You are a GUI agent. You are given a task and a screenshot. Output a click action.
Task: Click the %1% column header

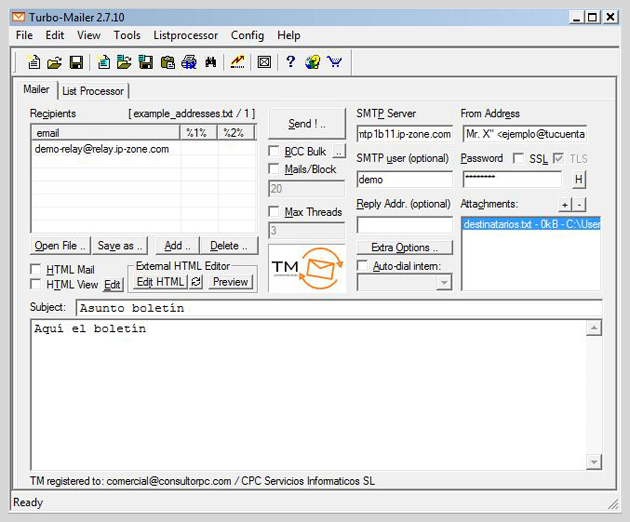coord(198,133)
